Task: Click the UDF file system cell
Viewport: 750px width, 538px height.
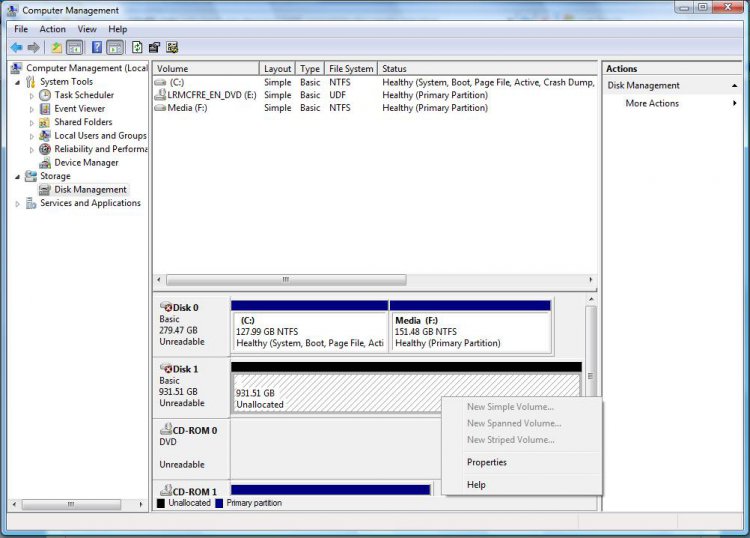Action: (x=337, y=95)
